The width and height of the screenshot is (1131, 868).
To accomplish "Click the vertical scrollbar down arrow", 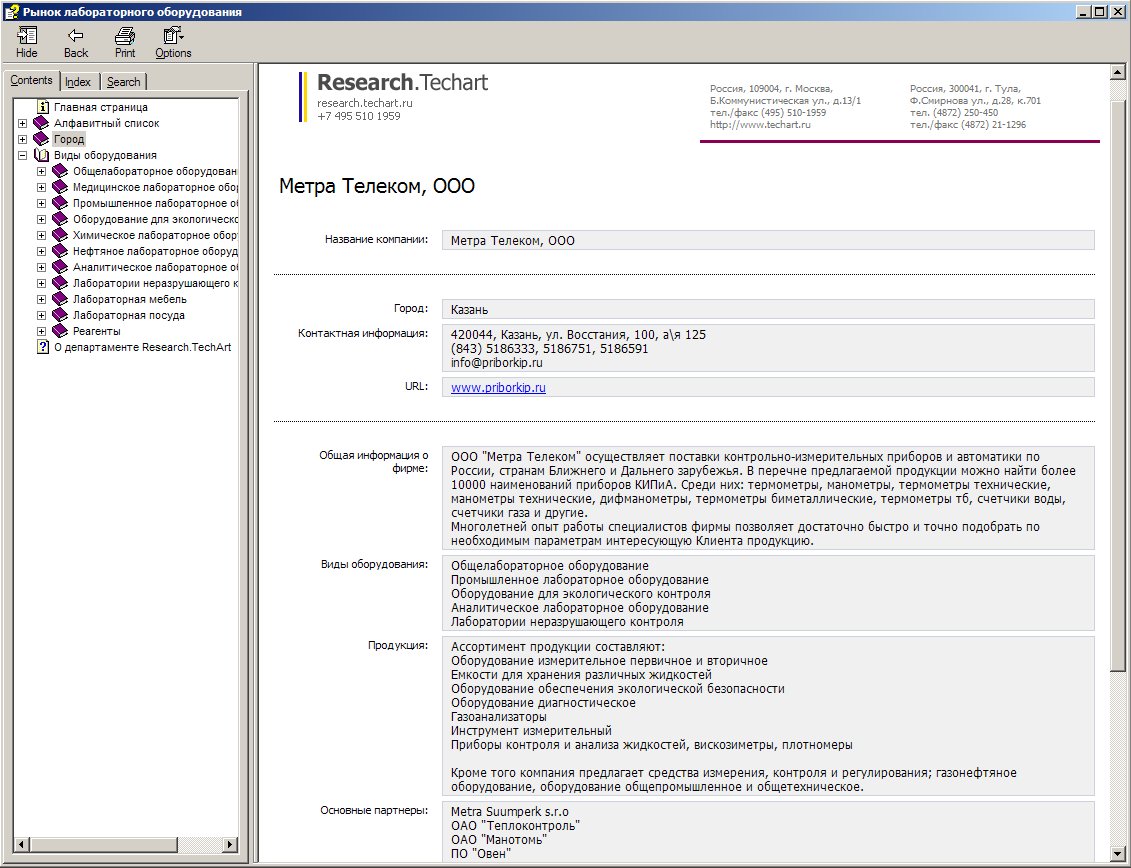I will coord(1117,852).
